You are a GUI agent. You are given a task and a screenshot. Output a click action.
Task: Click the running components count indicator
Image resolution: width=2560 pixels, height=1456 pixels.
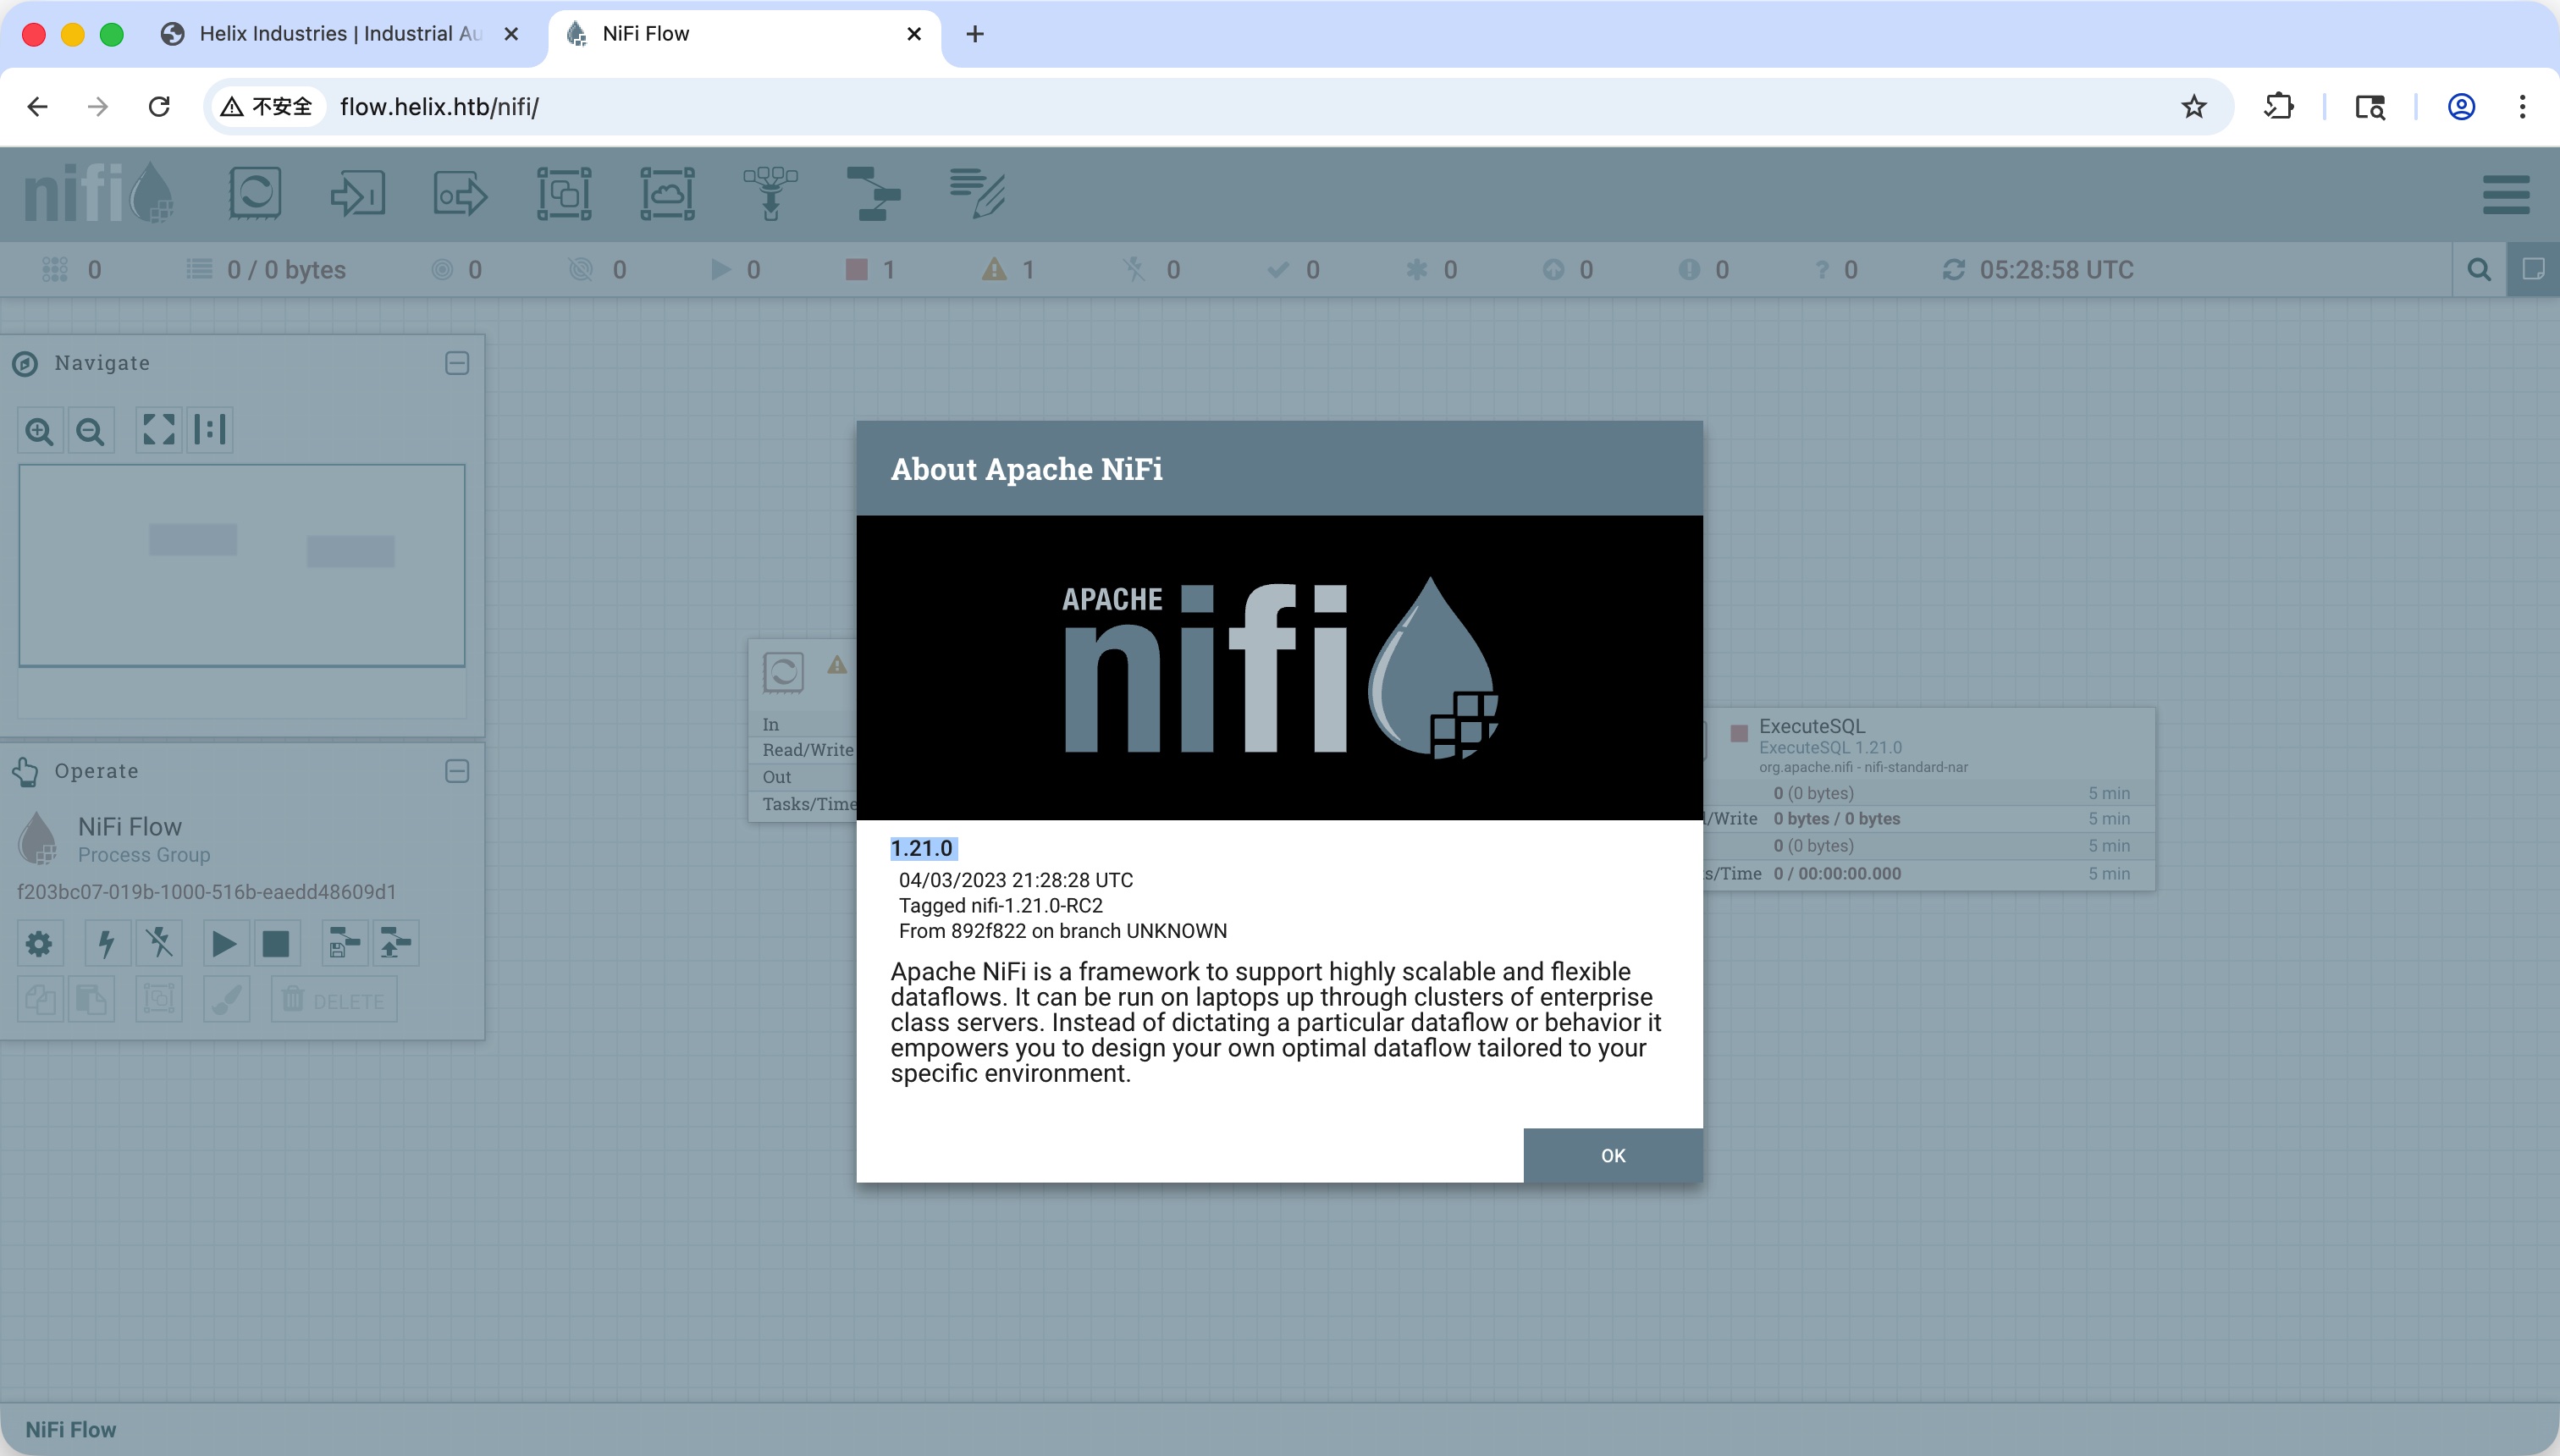click(735, 270)
